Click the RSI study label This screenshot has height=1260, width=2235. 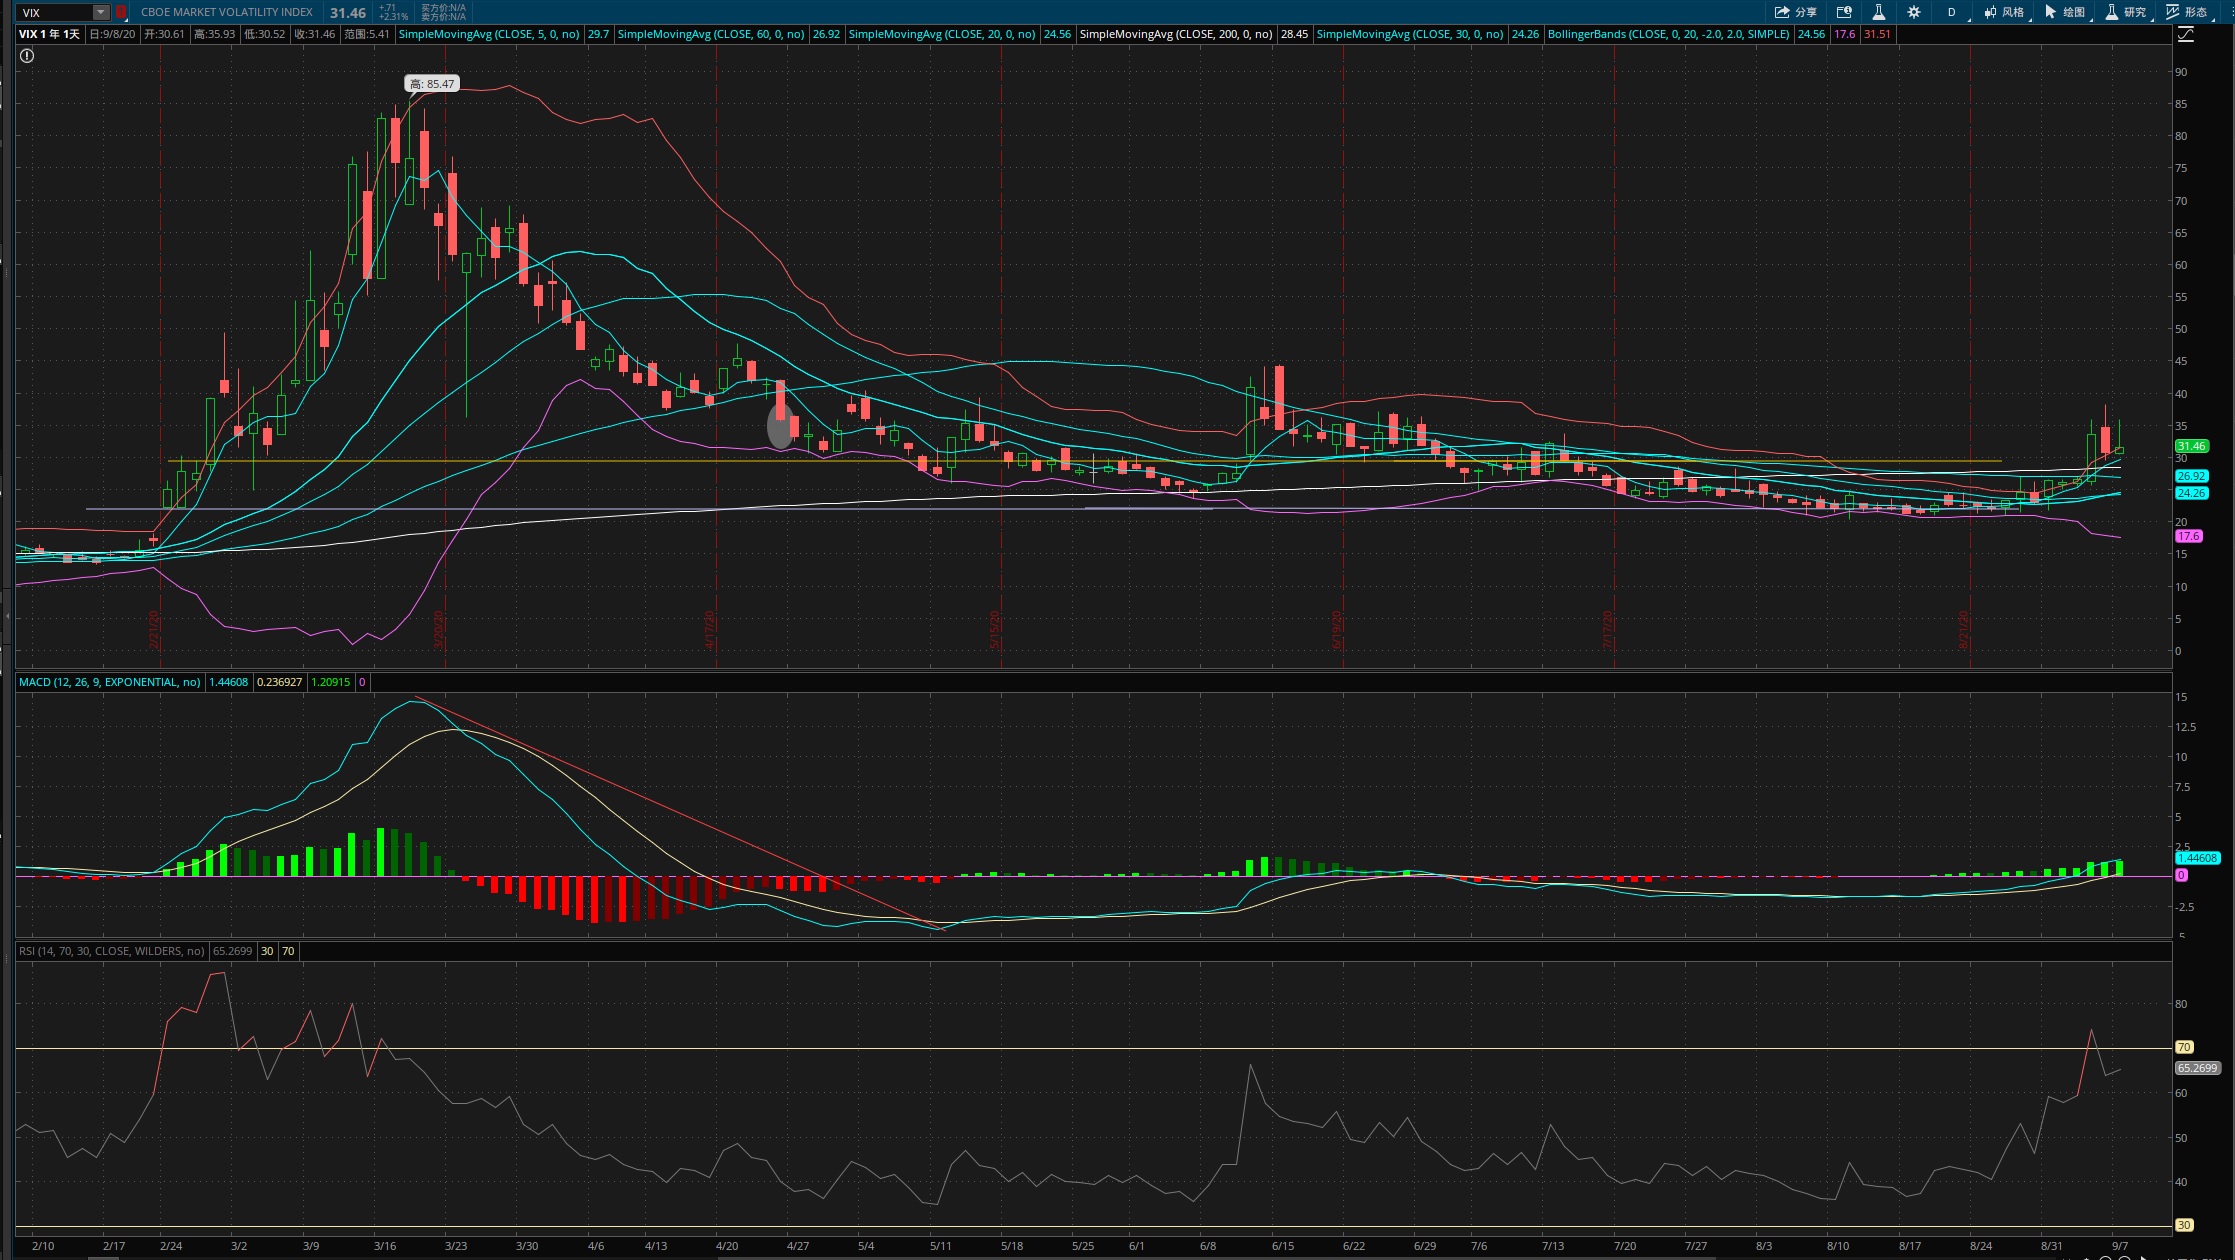point(111,951)
